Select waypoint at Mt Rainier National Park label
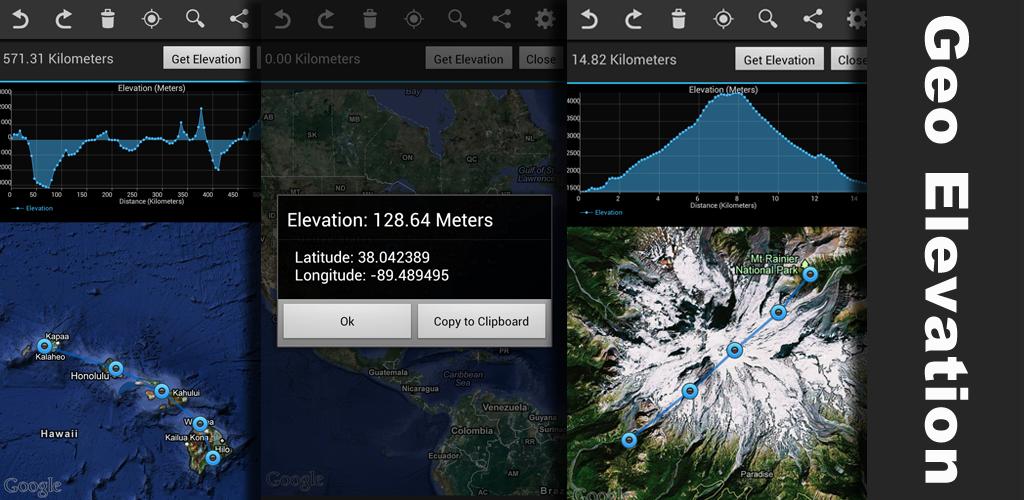The height and width of the screenshot is (500, 1024). point(810,274)
